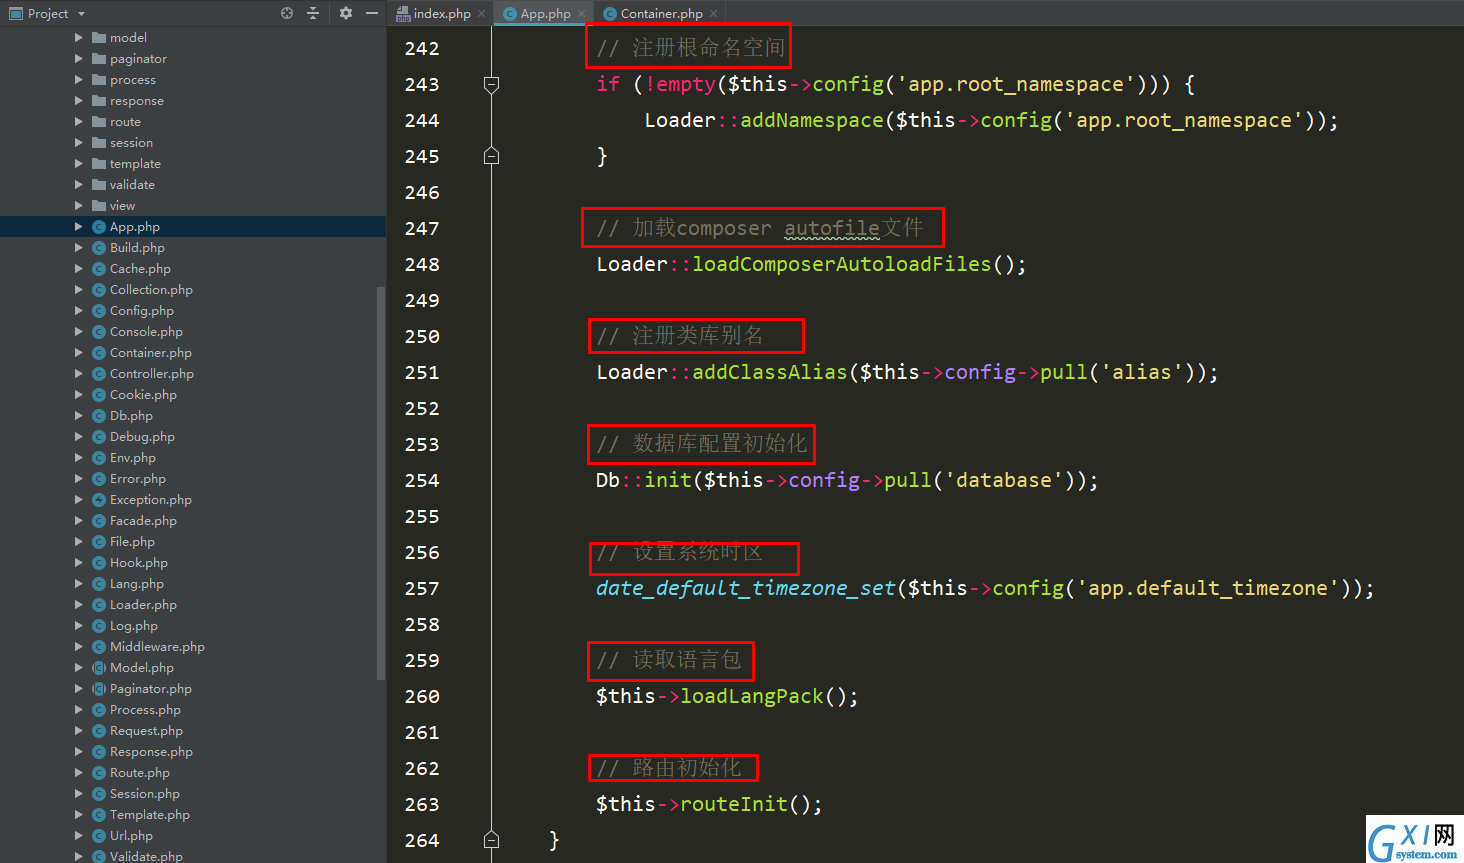Click the Db.php class icon

pyautogui.click(x=99, y=416)
